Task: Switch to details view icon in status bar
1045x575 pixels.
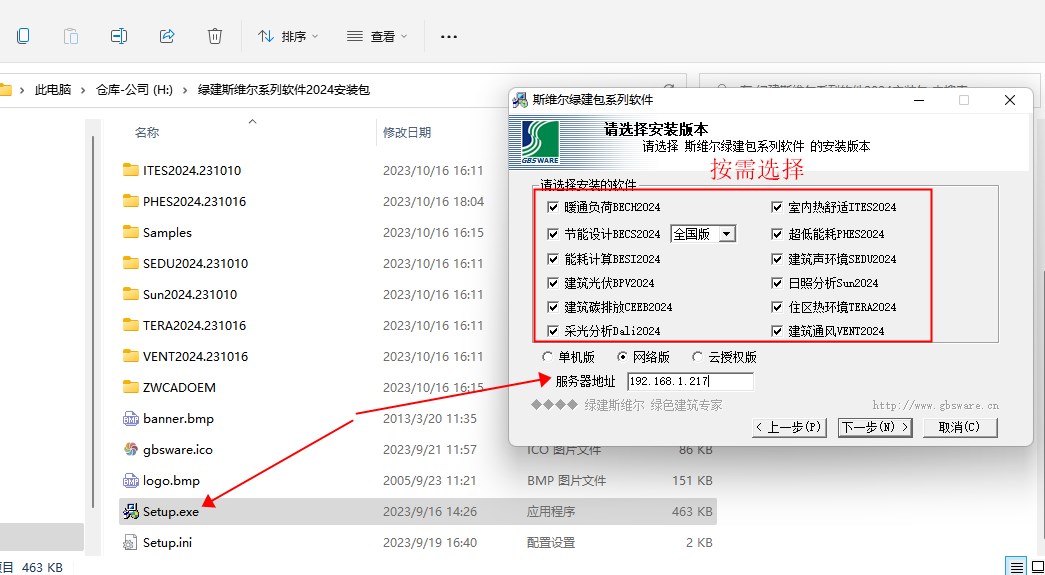Action: (1016, 567)
